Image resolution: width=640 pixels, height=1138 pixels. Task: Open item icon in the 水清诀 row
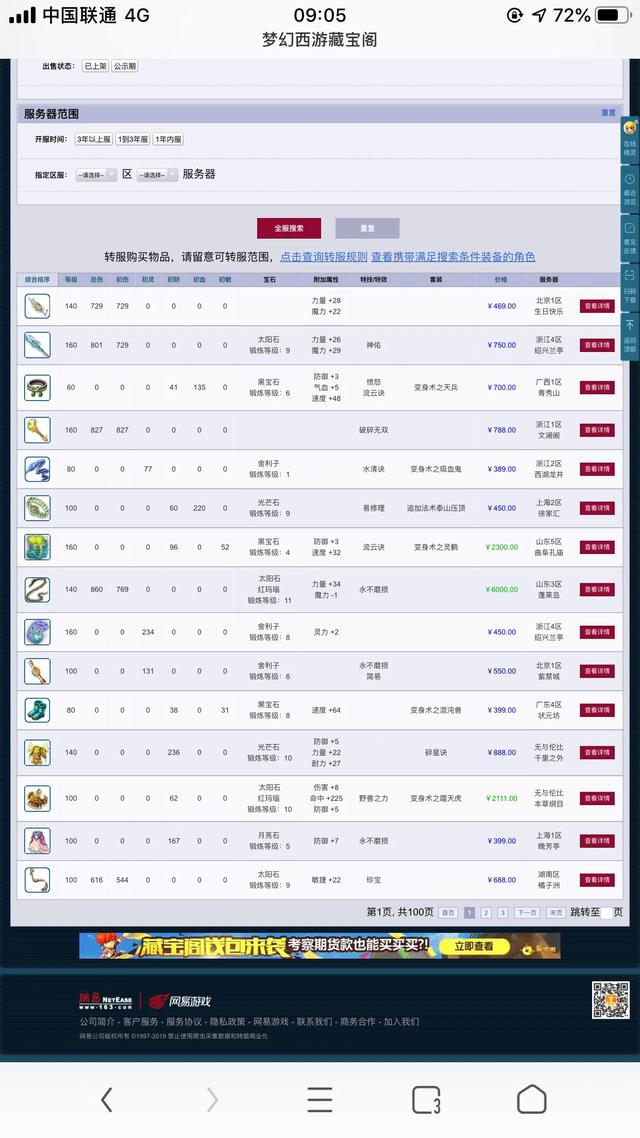37,469
